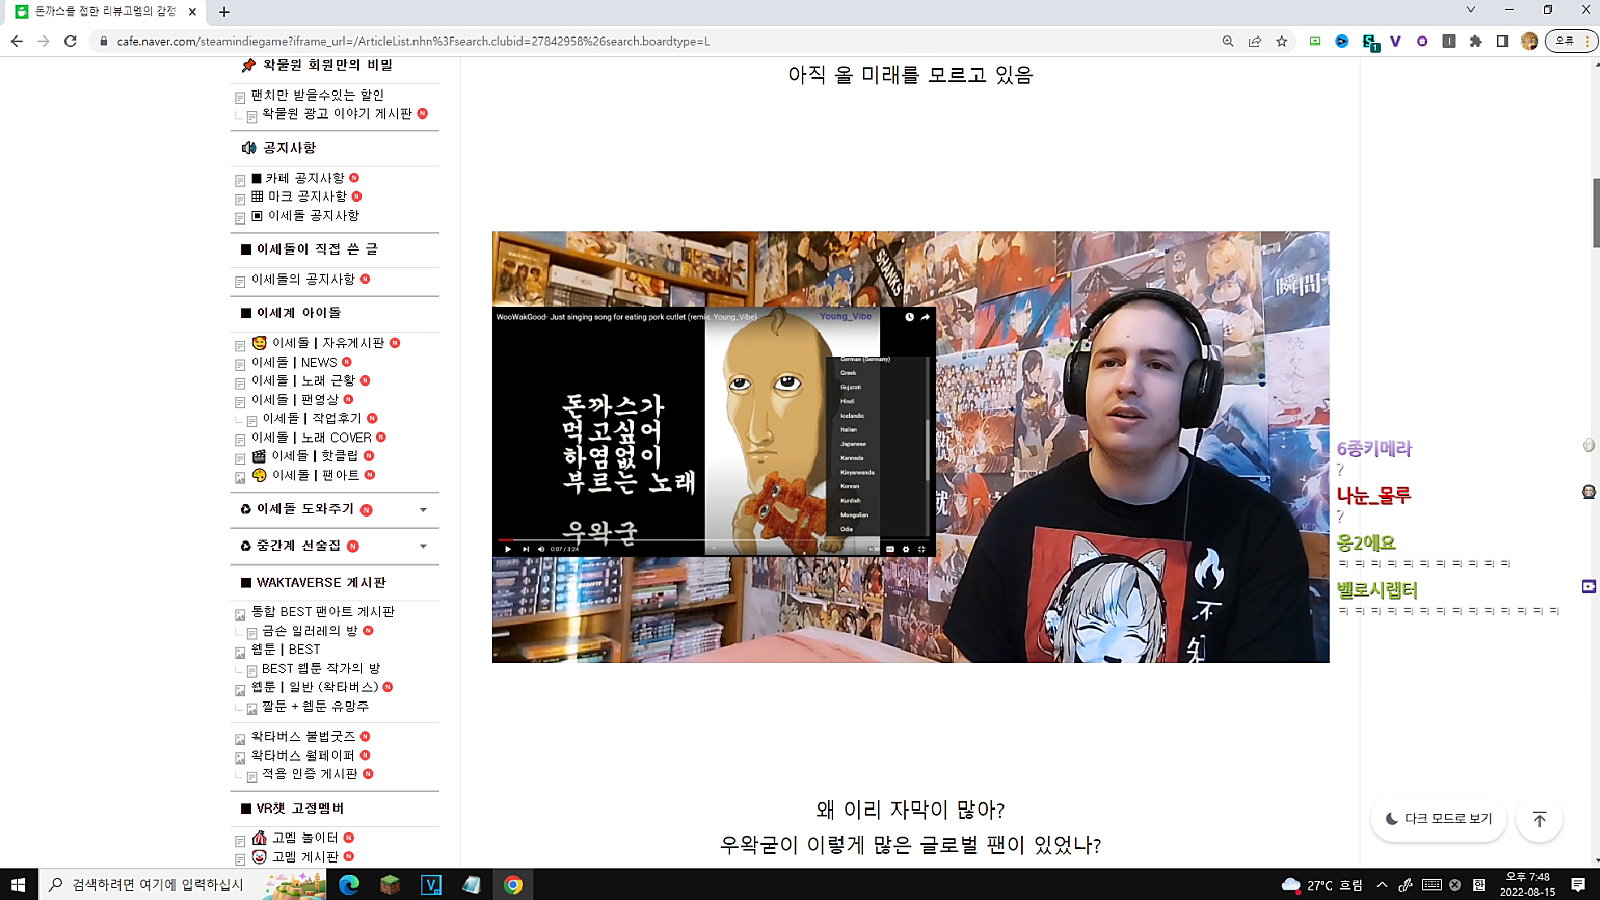Screen dimensions: 1600x900
Task: Toggle 다크 모드로 보기 dark mode
Action: [1439, 819]
